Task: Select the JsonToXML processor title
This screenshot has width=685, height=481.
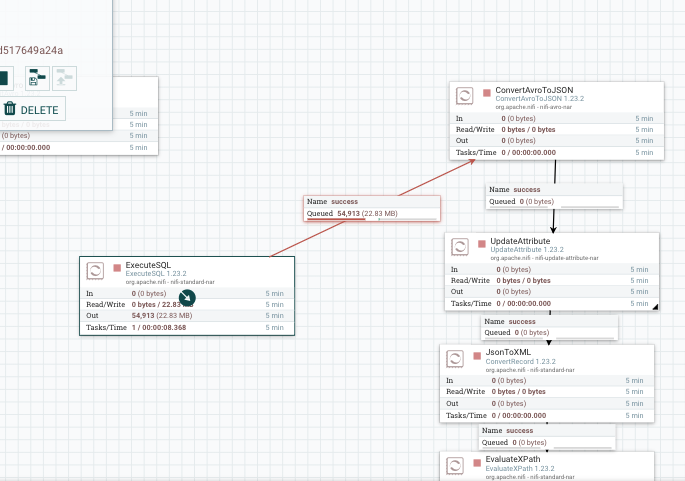Action: tap(508, 352)
